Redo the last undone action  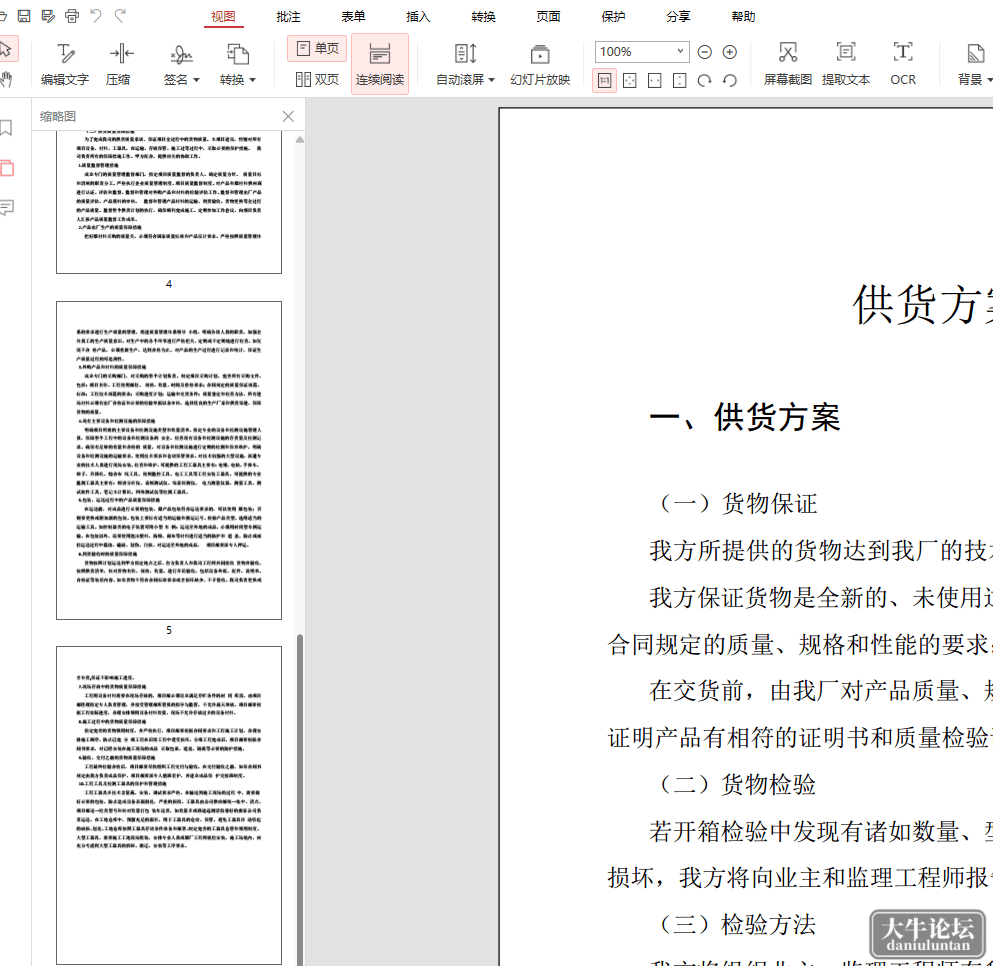click(x=120, y=15)
